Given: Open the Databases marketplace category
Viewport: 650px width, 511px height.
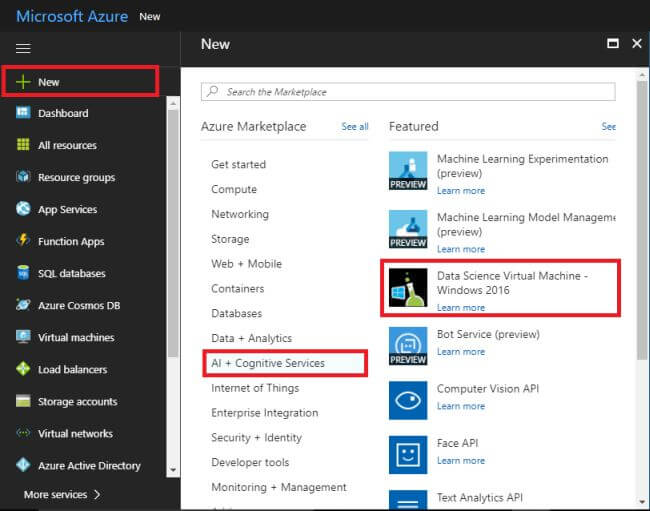Looking at the screenshot, I should tap(237, 313).
